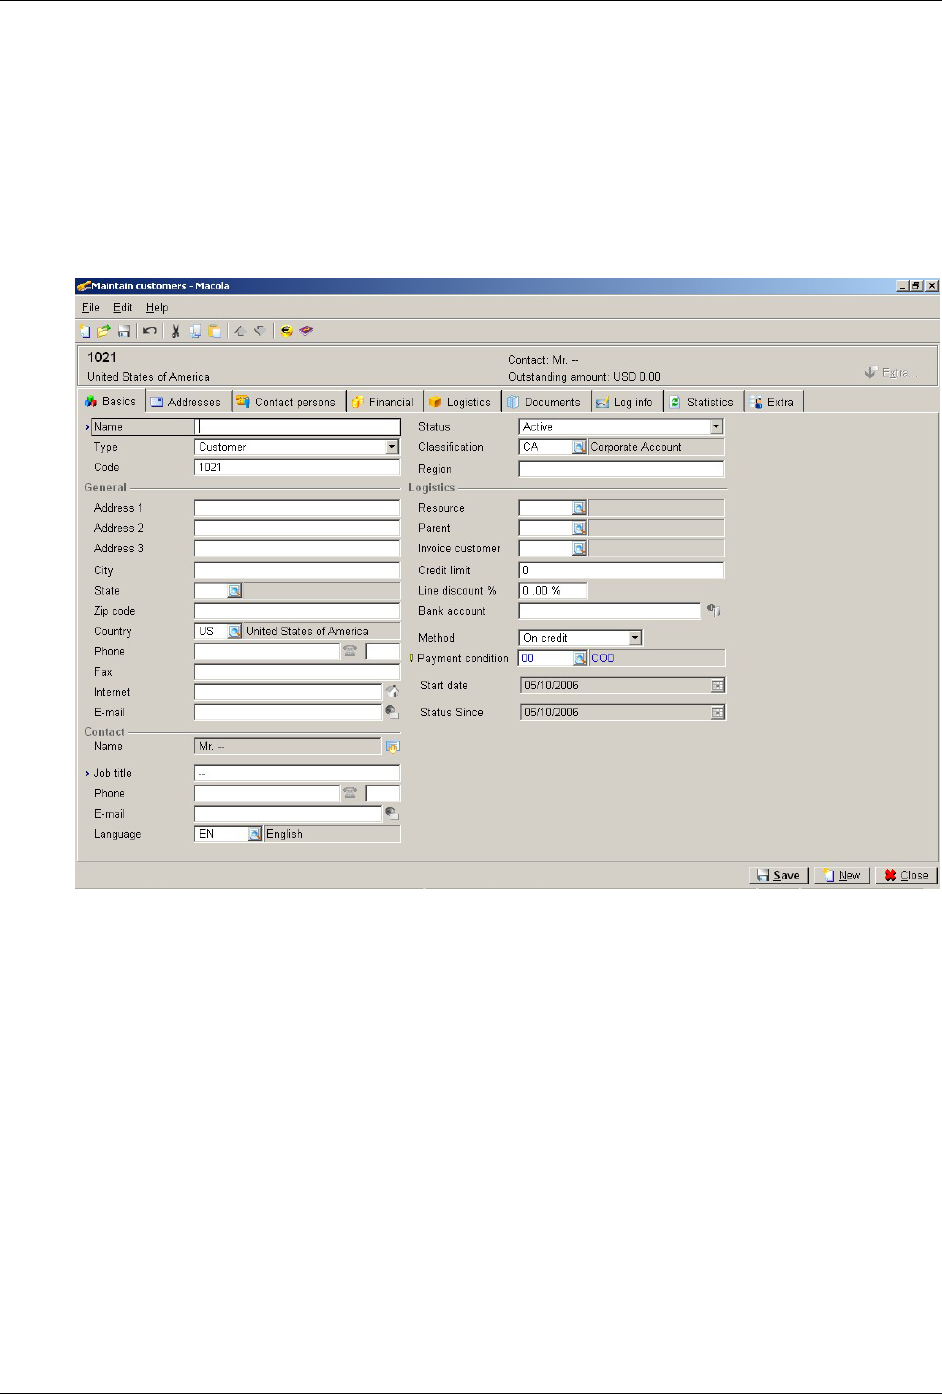942x1394 pixels.
Task: Open the Payment condition lookup icon
Action: point(579,658)
